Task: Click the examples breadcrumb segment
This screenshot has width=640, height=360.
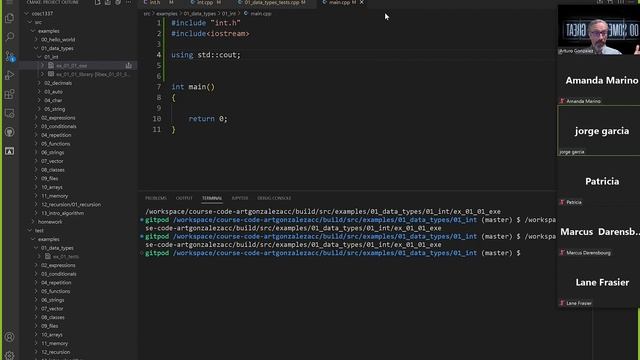Action: point(167,13)
